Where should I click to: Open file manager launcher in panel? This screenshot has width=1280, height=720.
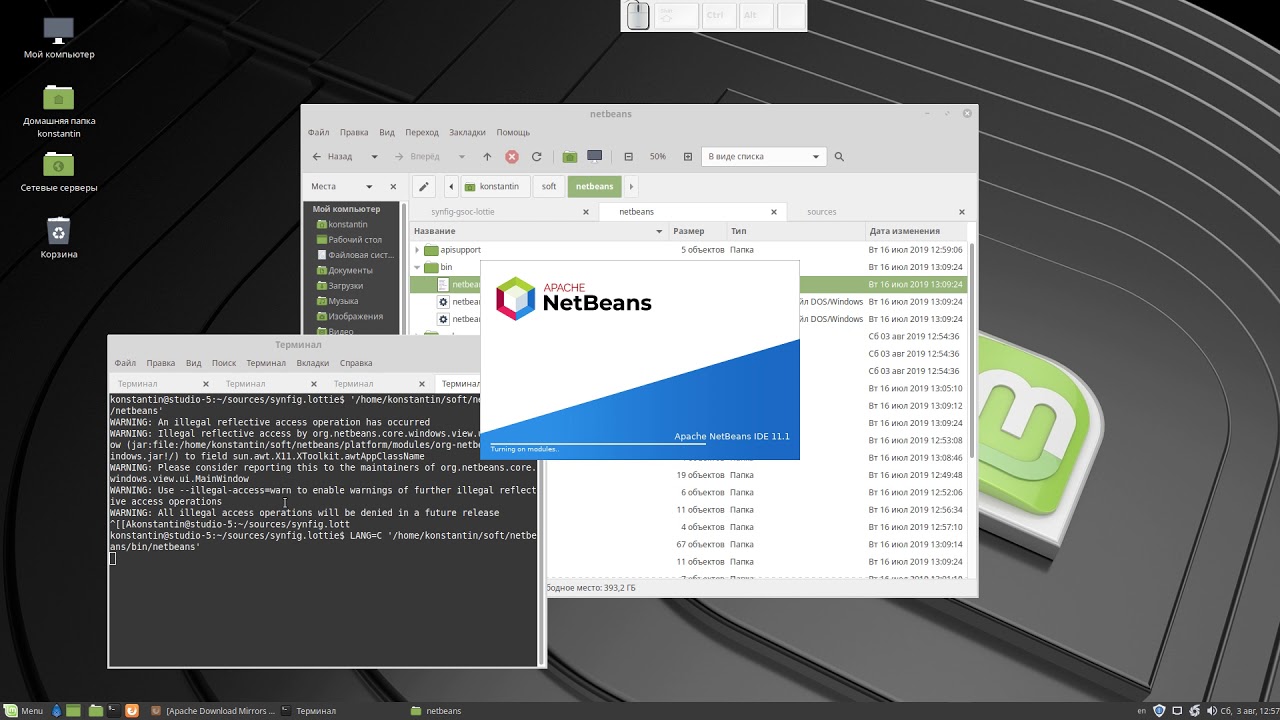[x=96, y=711]
